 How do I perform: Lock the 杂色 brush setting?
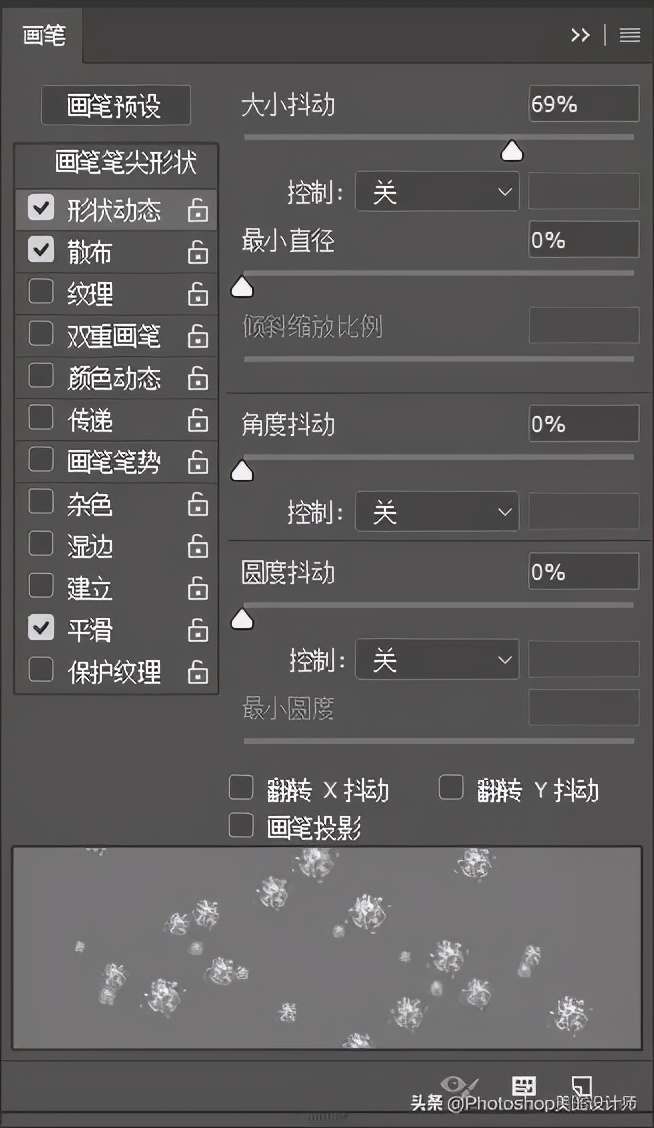198,503
